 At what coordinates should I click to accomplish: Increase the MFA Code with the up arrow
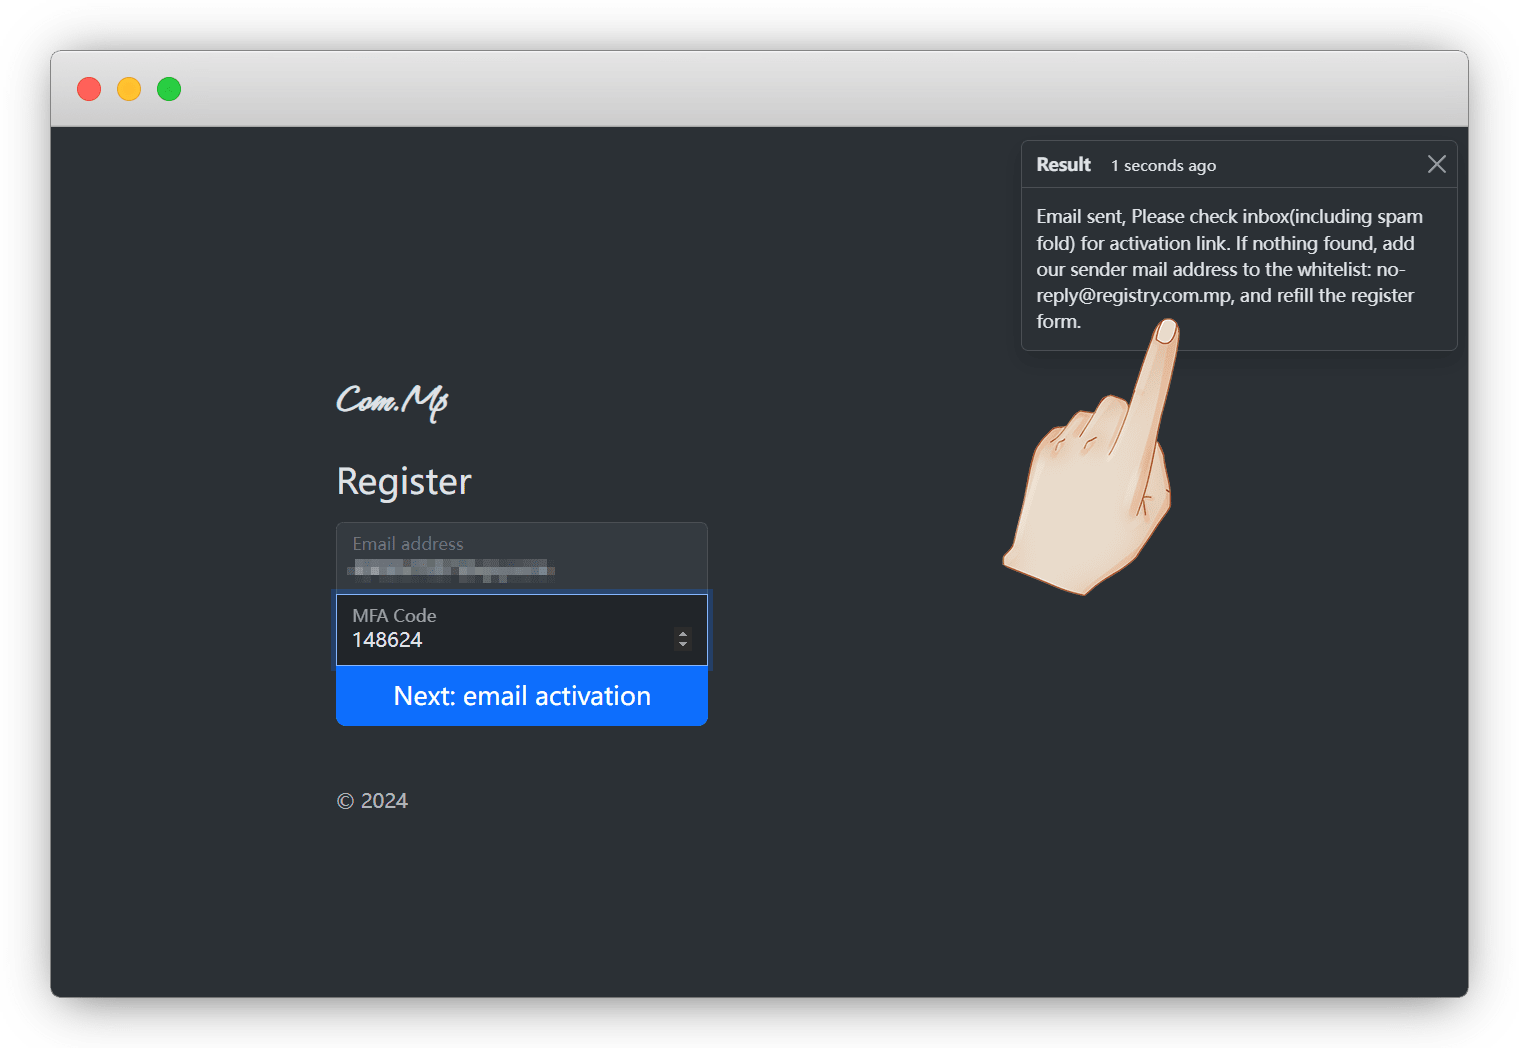point(683,633)
